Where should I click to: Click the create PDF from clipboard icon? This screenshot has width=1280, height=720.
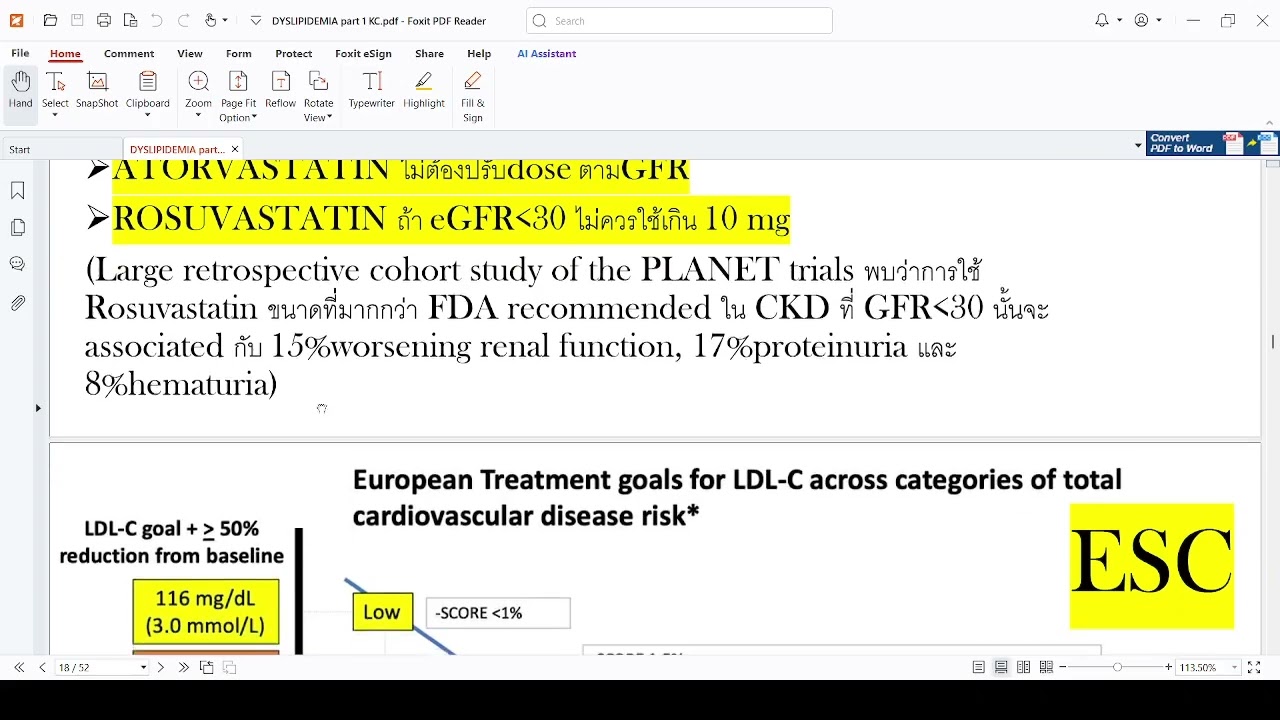[x=130, y=20]
